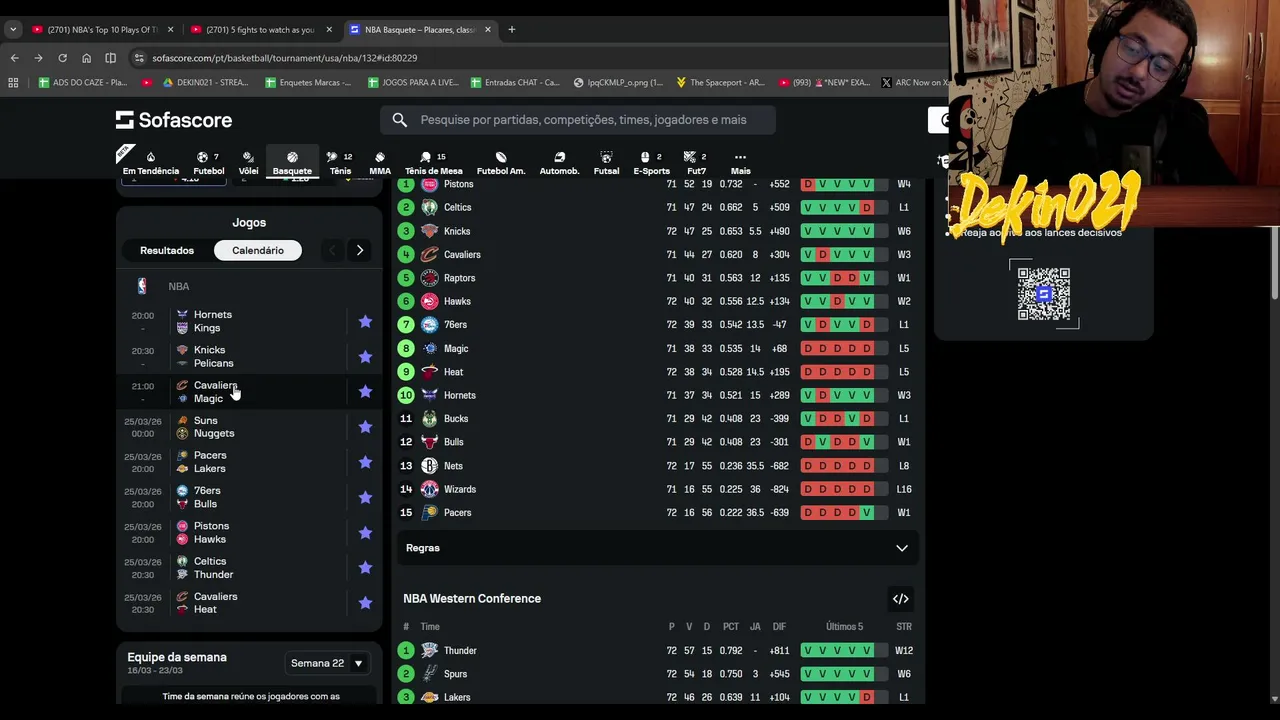Image resolution: width=1280 pixels, height=720 pixels.
Task: Open the browser apps grid bookmark icon
Action: pos(13,82)
